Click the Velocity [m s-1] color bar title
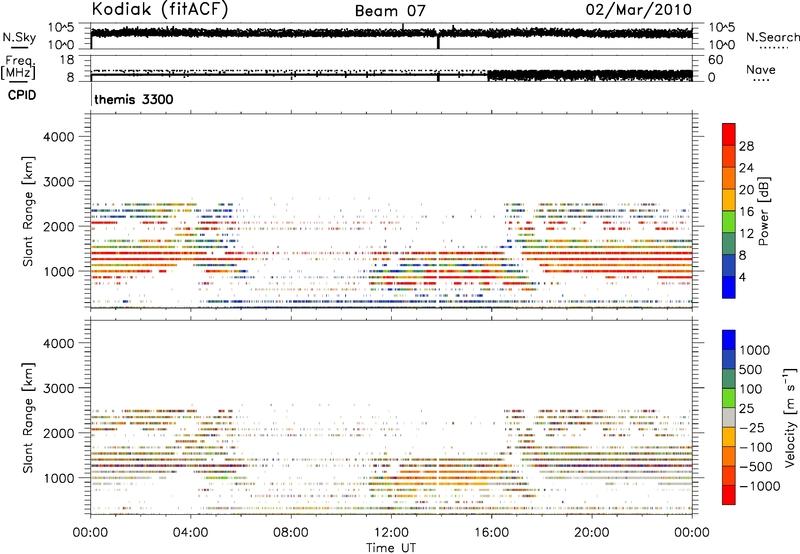Viewport: 800px width, 554px height. 790,418
